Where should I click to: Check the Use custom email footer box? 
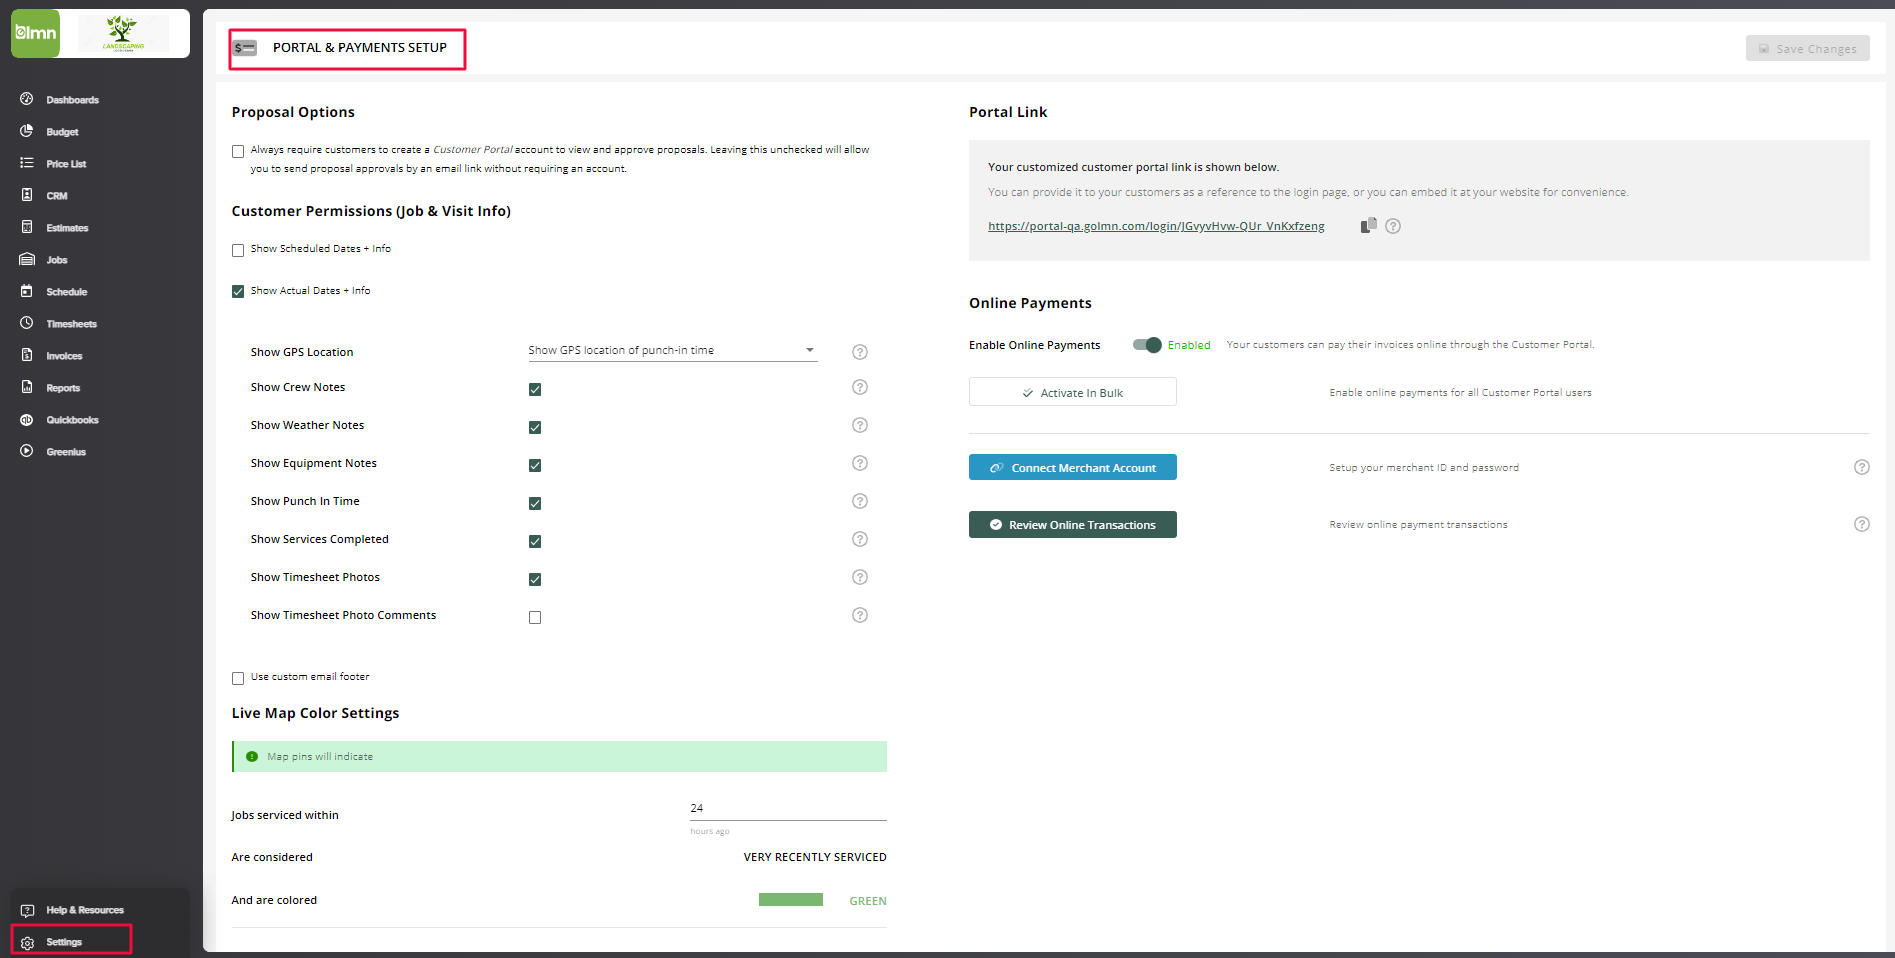click(x=238, y=678)
